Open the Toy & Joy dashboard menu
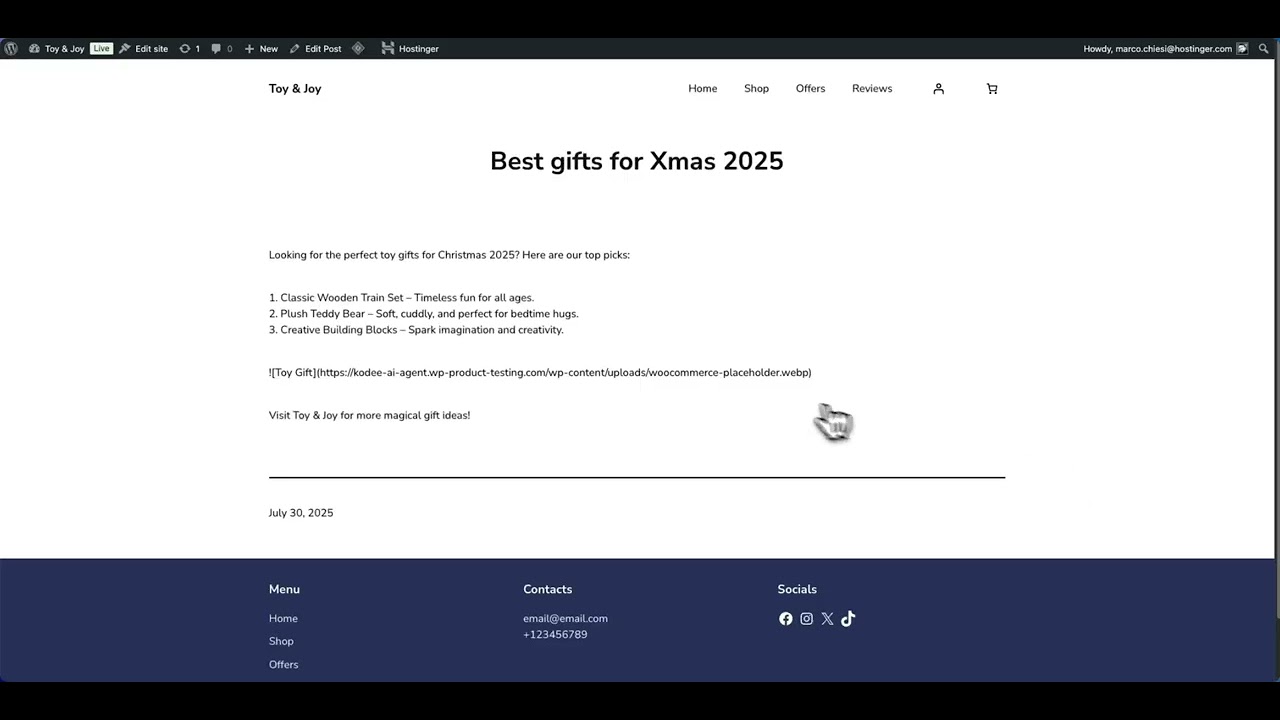The width and height of the screenshot is (1280, 720). click(56, 48)
